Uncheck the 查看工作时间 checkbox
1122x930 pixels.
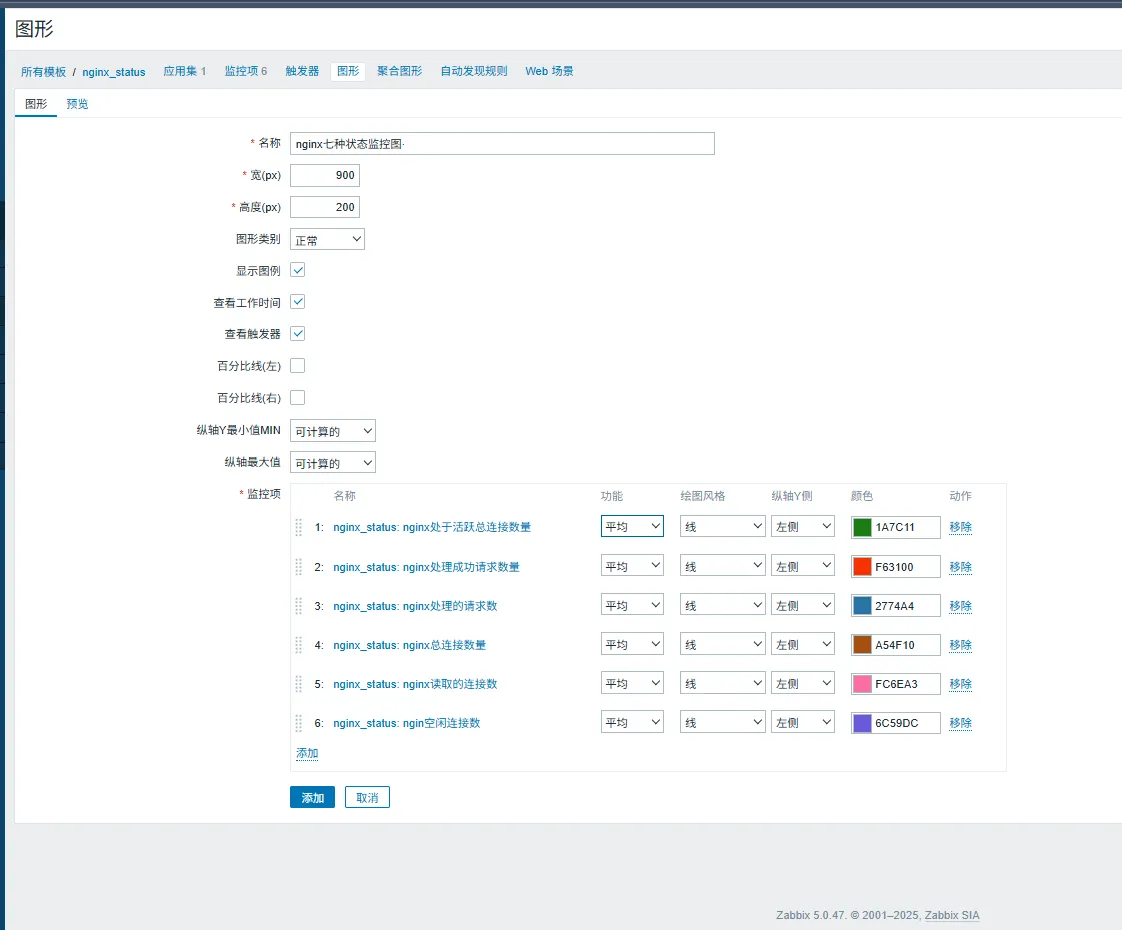[x=297, y=302]
